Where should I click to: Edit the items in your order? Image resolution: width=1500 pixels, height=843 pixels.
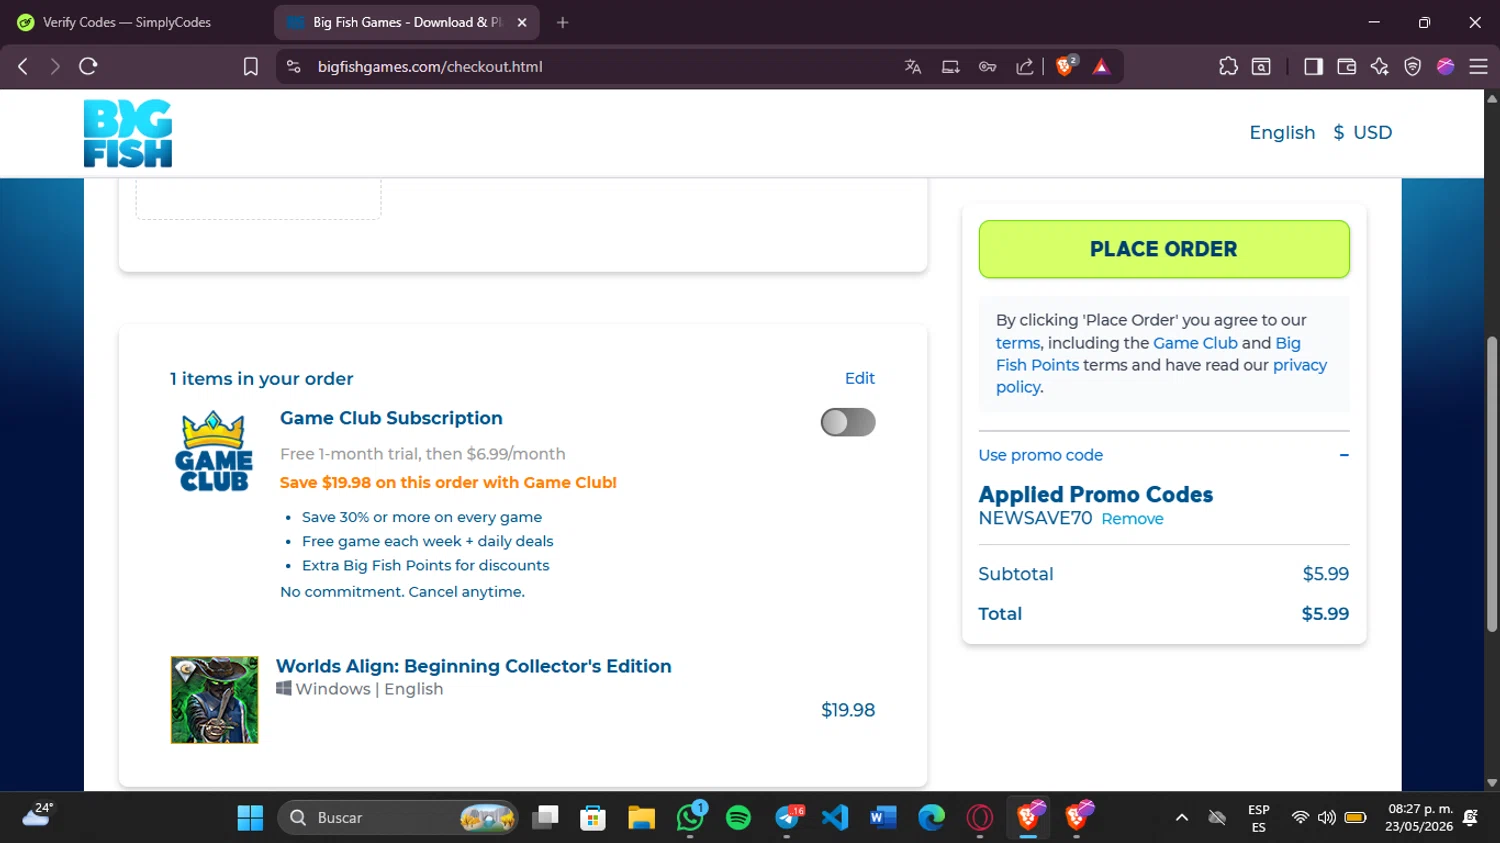(860, 378)
